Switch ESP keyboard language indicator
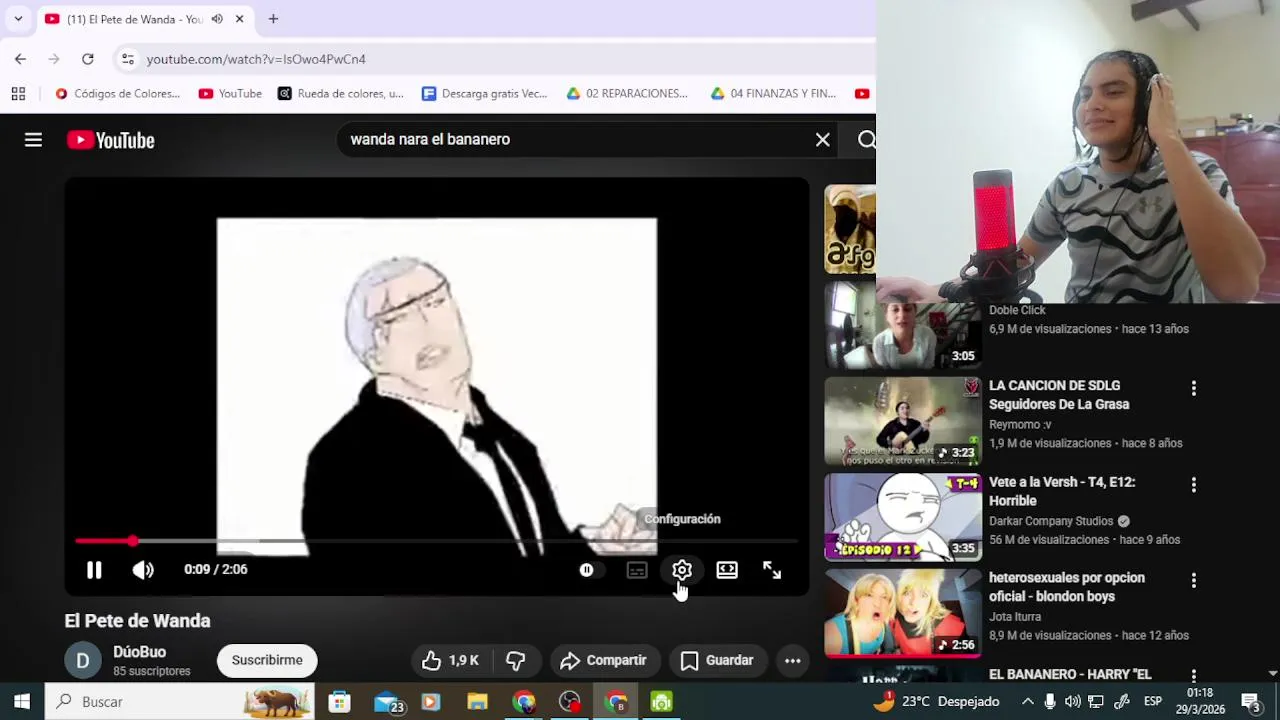The height and width of the screenshot is (720, 1280). pos(1153,702)
